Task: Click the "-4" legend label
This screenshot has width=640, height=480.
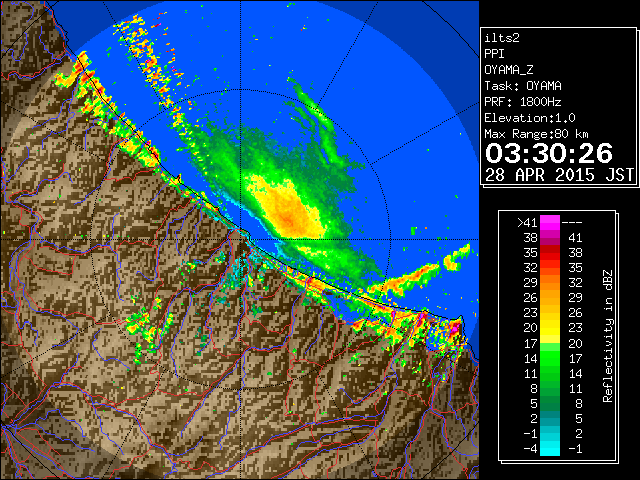Action: [530, 449]
